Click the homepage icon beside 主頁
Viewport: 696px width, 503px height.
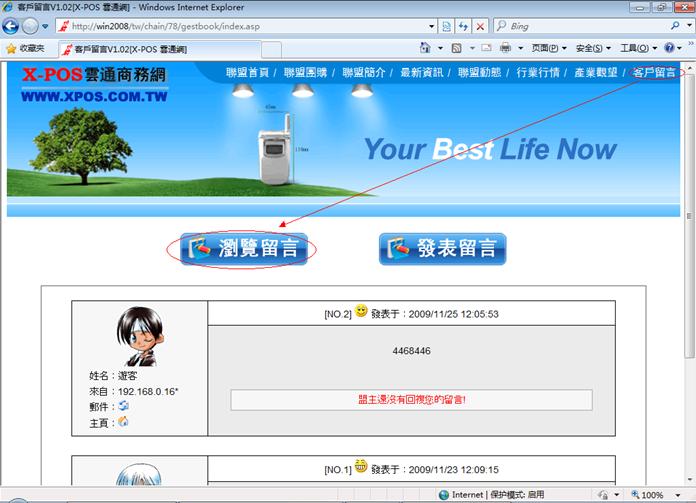click(x=124, y=422)
